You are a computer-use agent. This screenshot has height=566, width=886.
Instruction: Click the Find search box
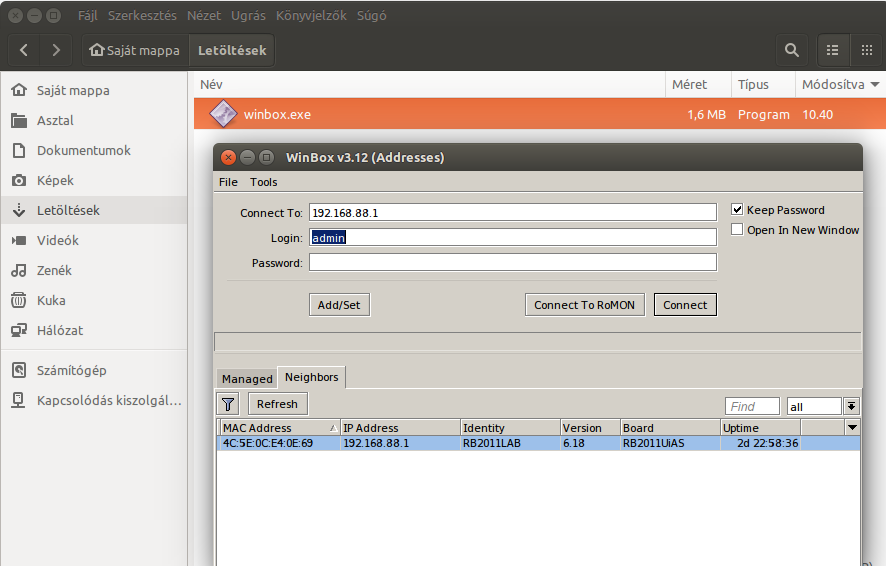point(752,406)
